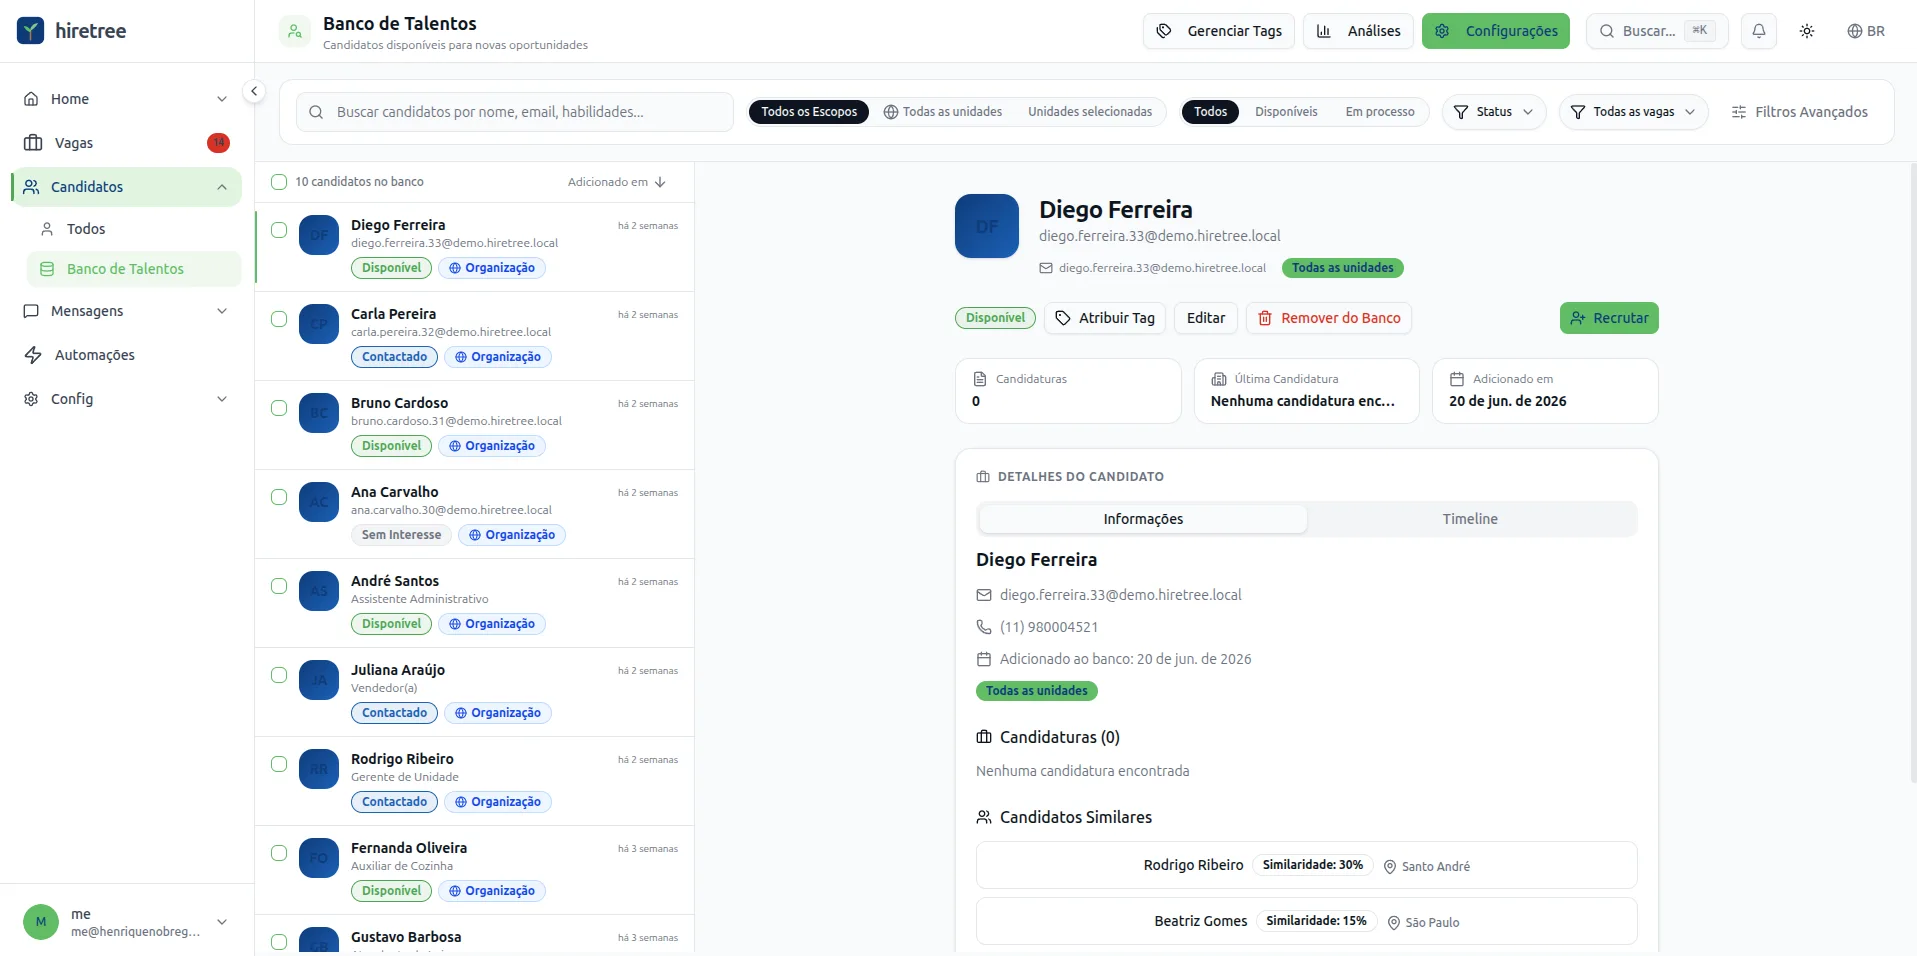Click the magnifier icon in candidate search
This screenshot has height=956, width=1917.
[x=316, y=112]
